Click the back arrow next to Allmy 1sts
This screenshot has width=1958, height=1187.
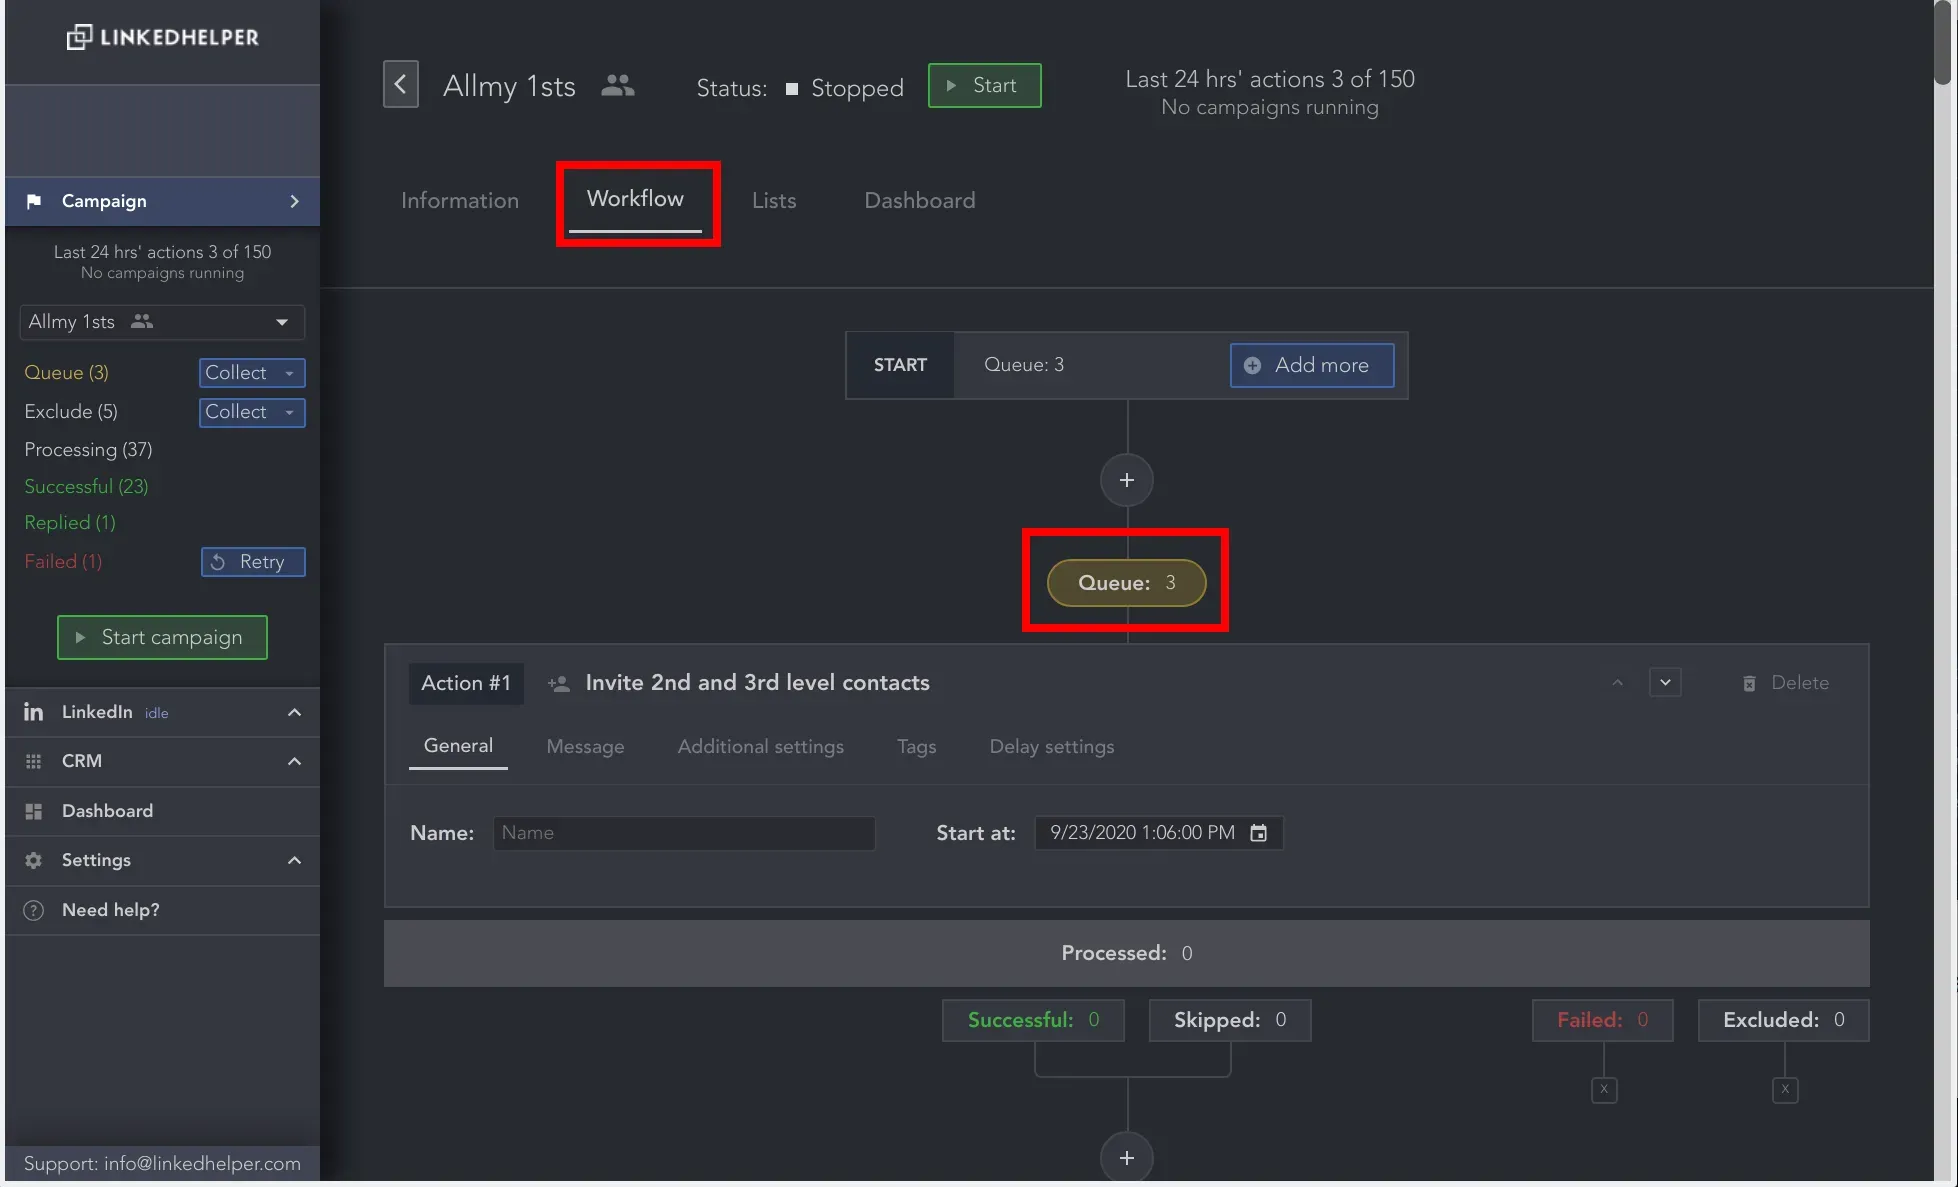point(400,85)
